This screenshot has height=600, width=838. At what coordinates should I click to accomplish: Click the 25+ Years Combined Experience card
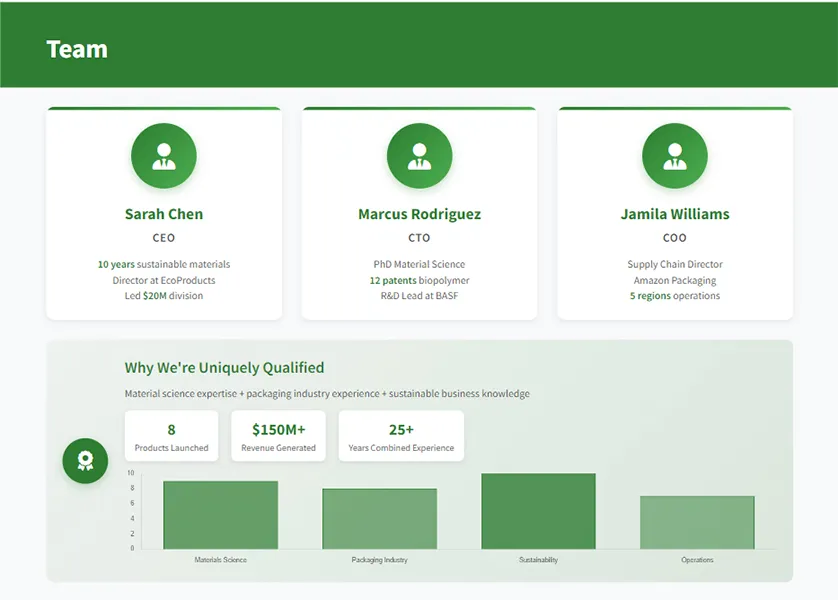click(x=401, y=436)
